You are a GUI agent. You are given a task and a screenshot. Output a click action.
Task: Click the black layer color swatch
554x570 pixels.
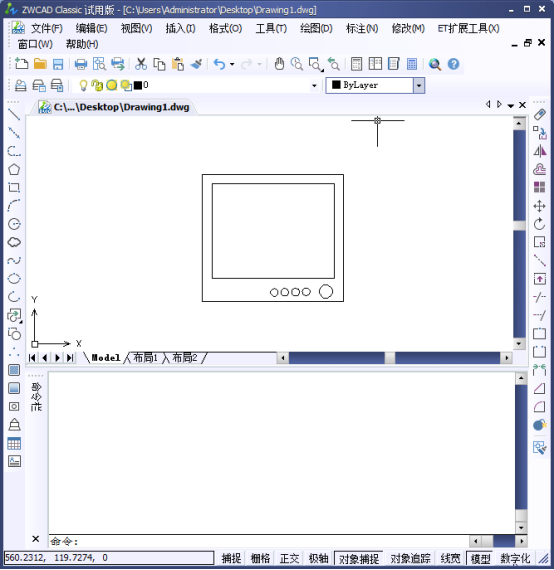[x=138, y=85]
